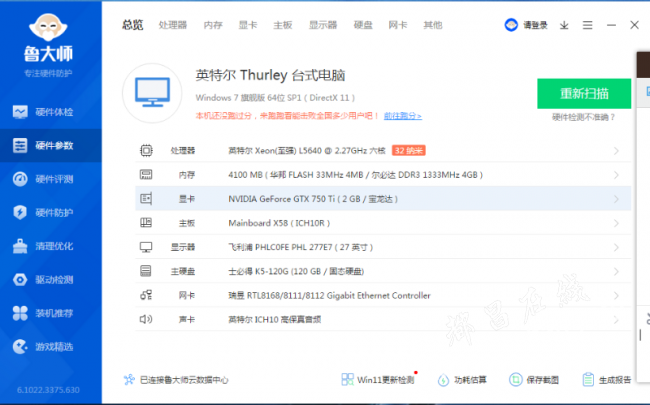This screenshot has width=650, height=405.
Task: Switch to the 处理器 tab
Action: tap(173, 25)
